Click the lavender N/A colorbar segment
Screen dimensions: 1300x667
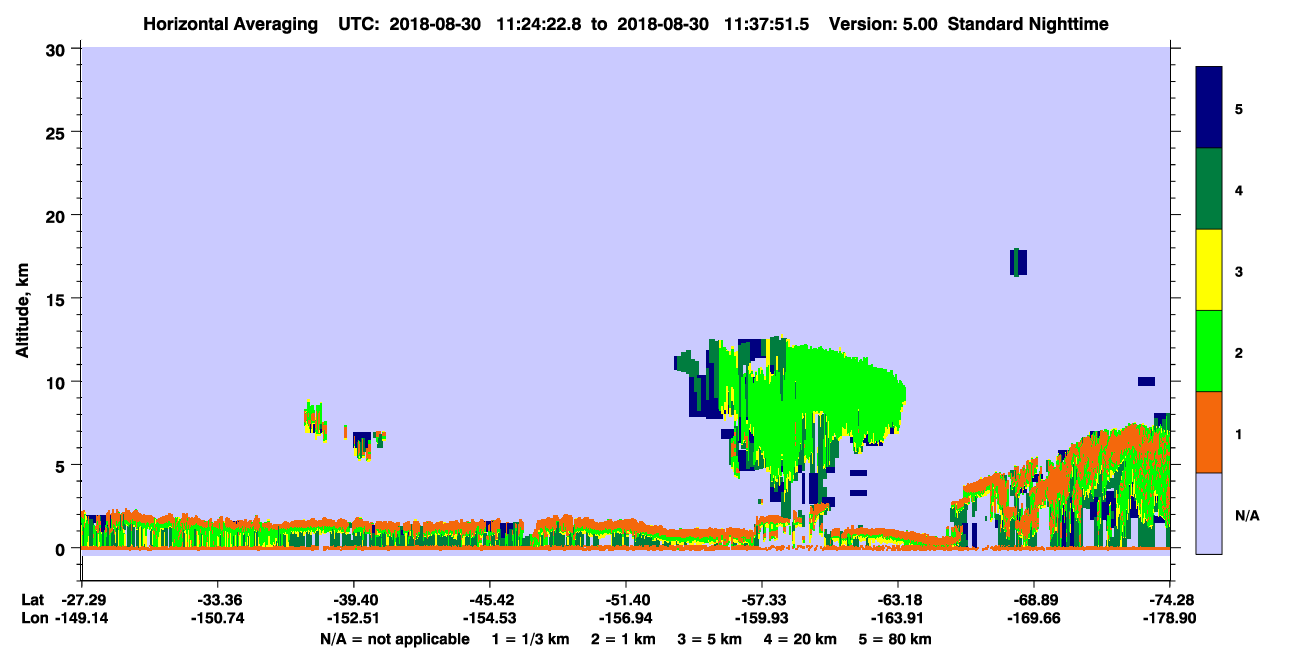point(1209,512)
